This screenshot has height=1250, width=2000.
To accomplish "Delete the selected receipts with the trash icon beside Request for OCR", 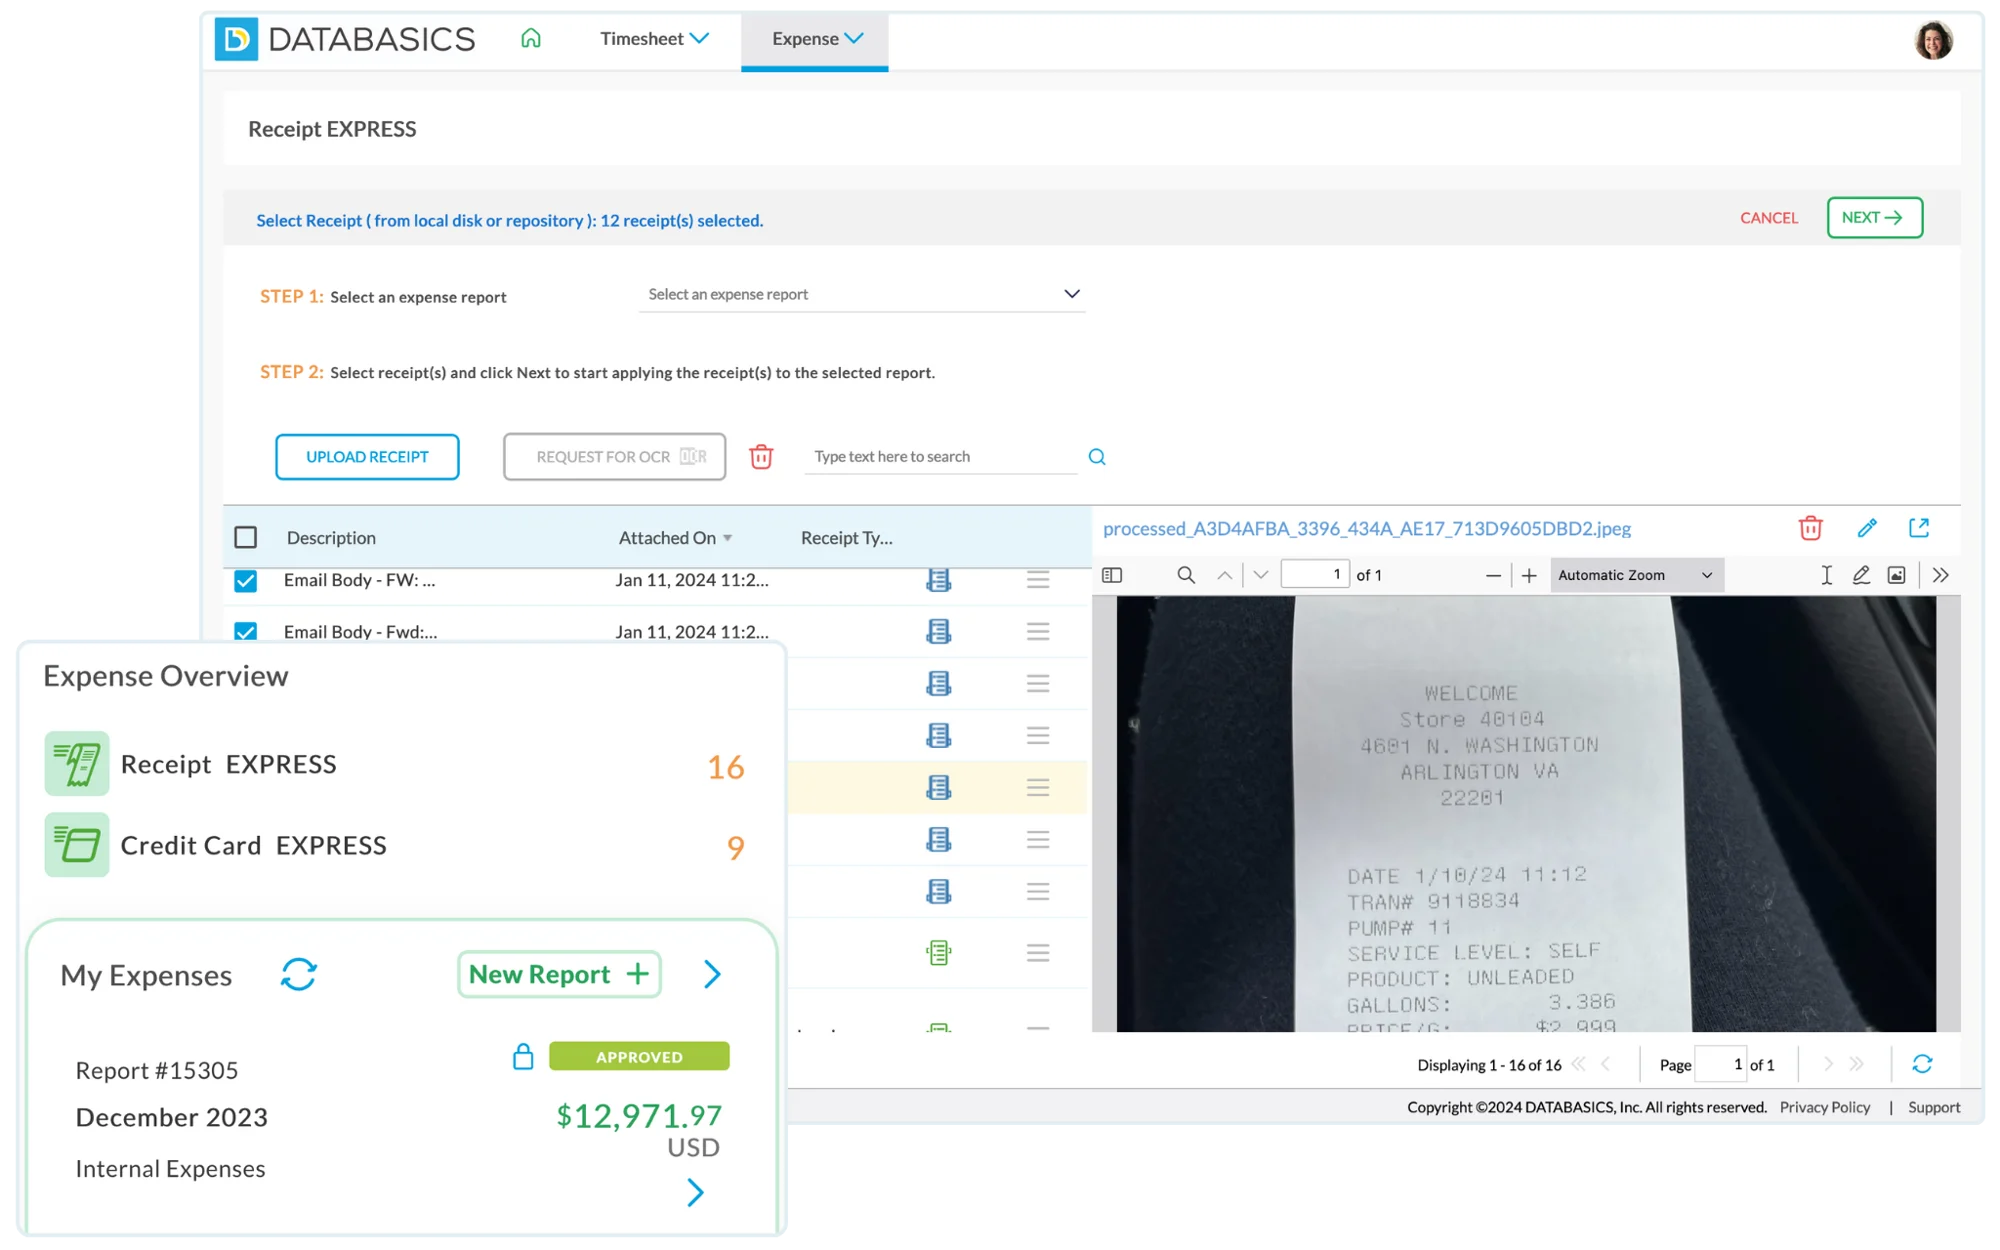I will pyautogui.click(x=761, y=457).
